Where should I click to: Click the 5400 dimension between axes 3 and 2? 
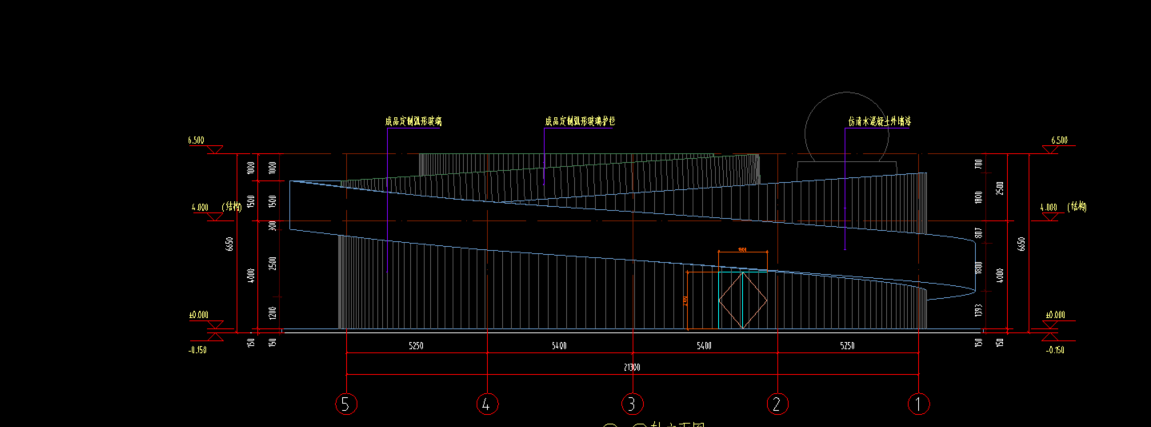click(702, 346)
